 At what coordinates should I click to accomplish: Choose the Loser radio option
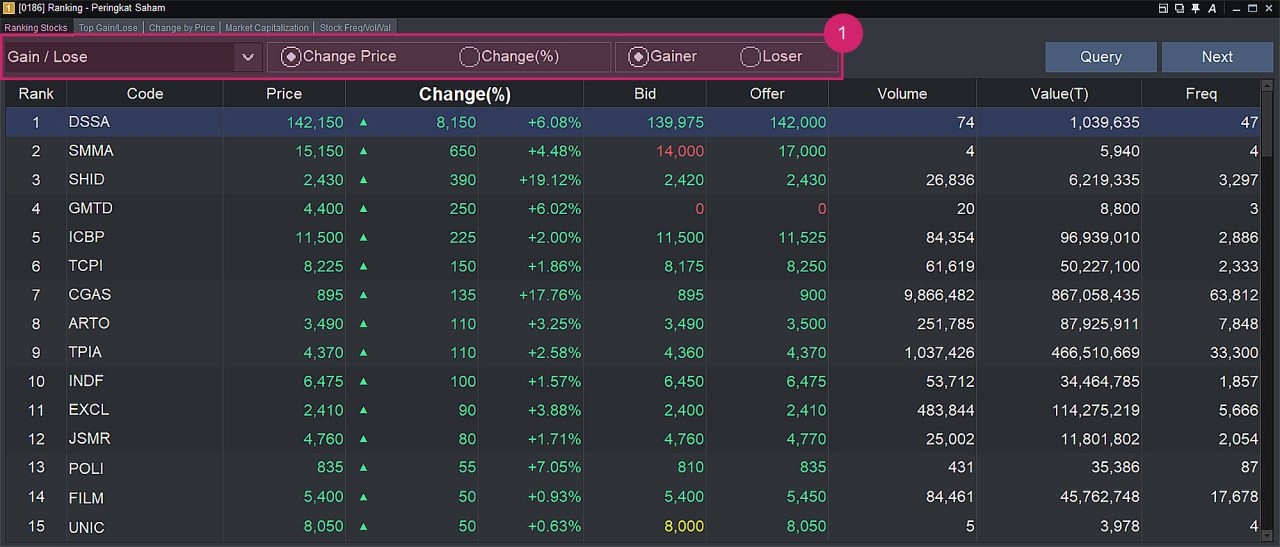tap(750, 57)
